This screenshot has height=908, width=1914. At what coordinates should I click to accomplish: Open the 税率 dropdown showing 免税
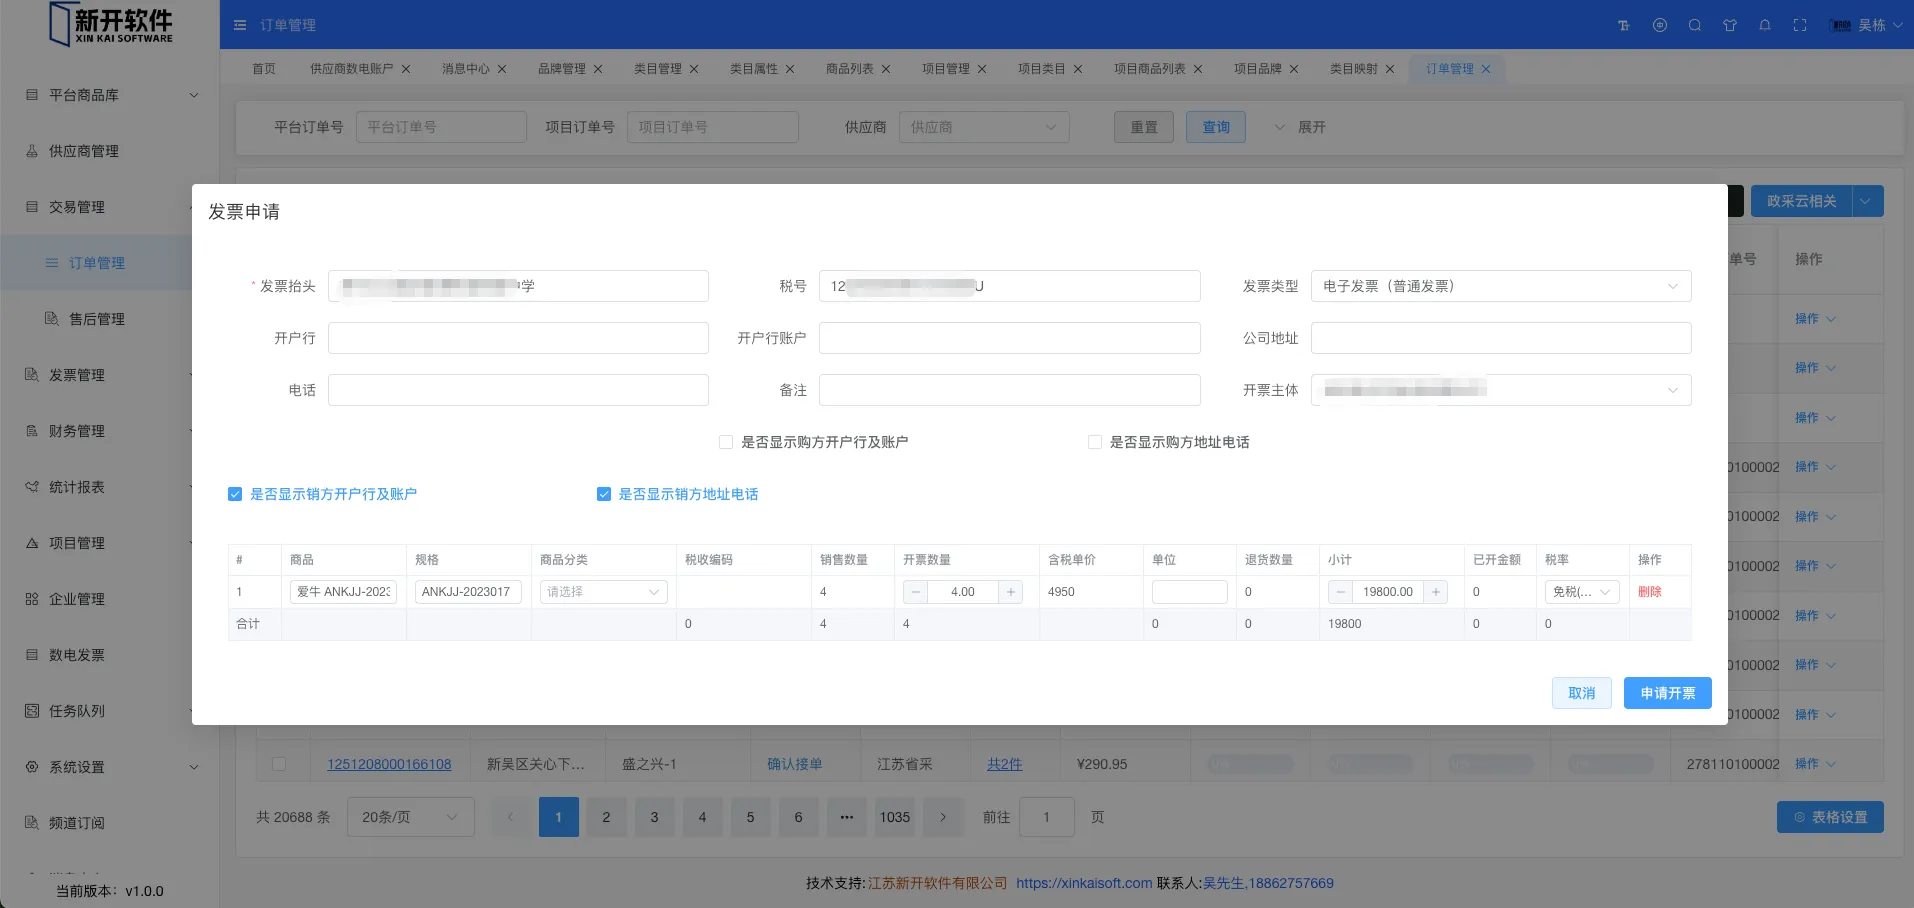tap(1581, 592)
